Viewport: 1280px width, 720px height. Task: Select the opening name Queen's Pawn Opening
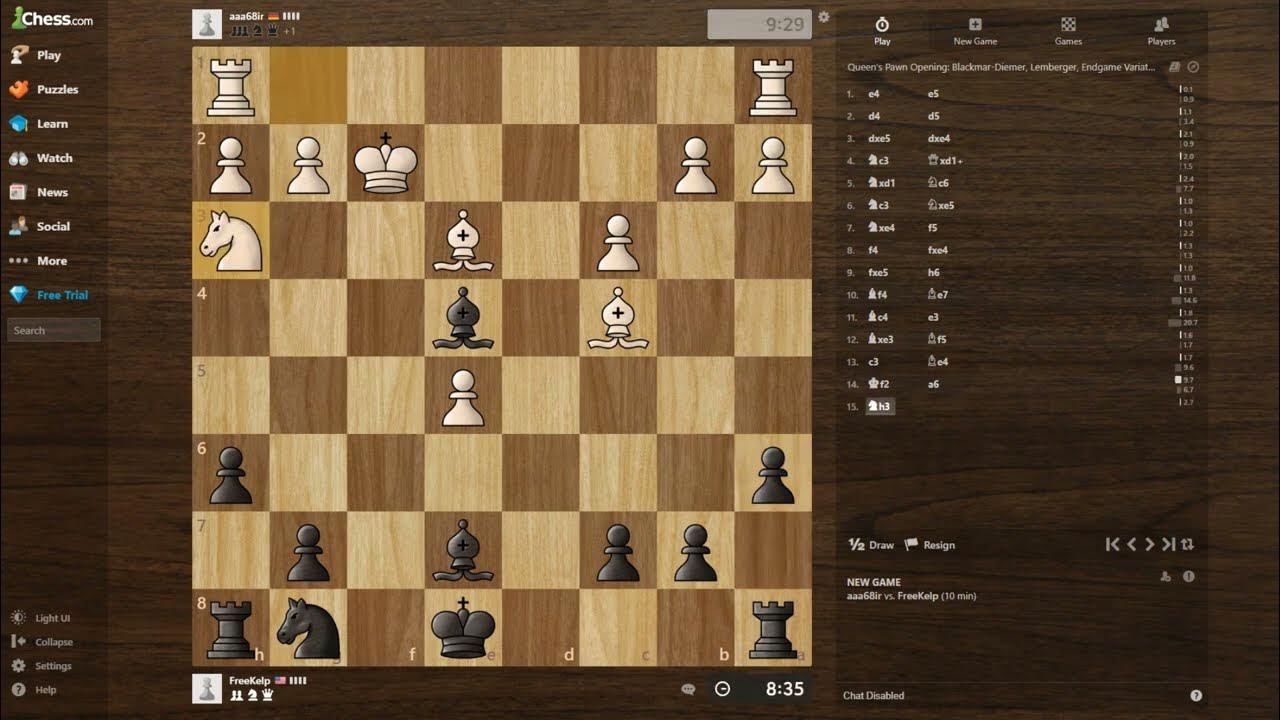coord(1001,67)
